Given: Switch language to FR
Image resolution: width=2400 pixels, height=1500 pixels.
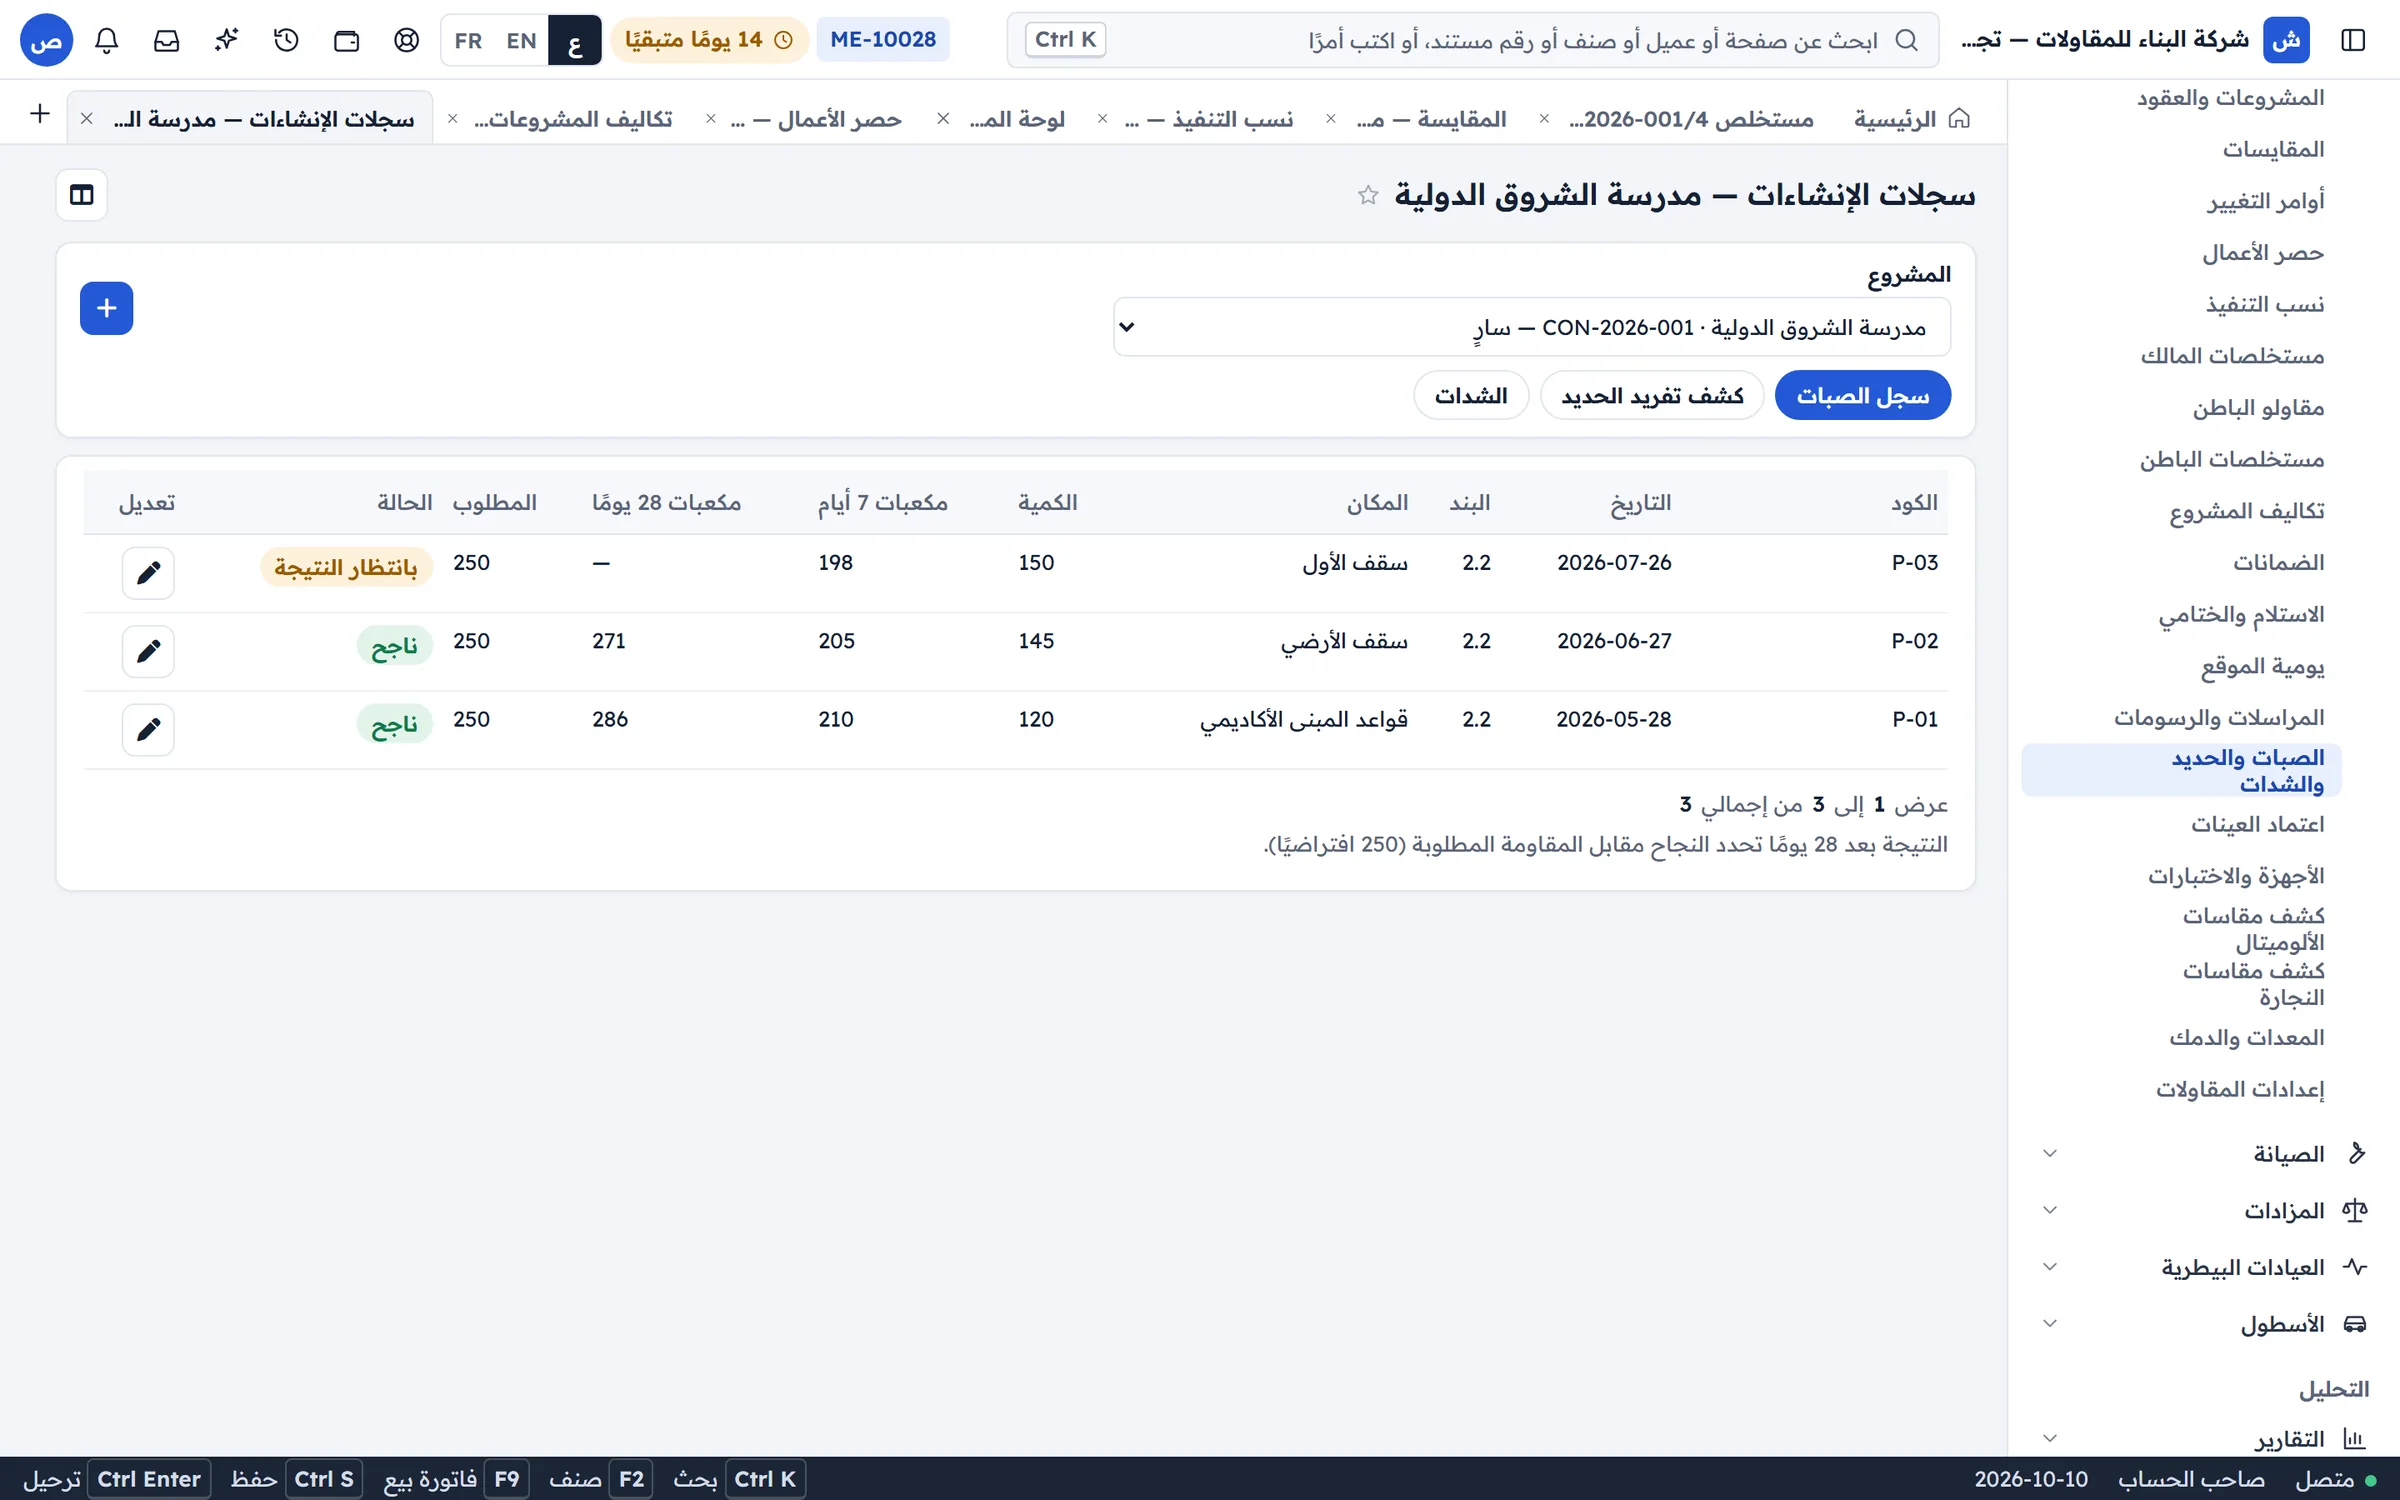Looking at the screenshot, I should click(x=468, y=40).
